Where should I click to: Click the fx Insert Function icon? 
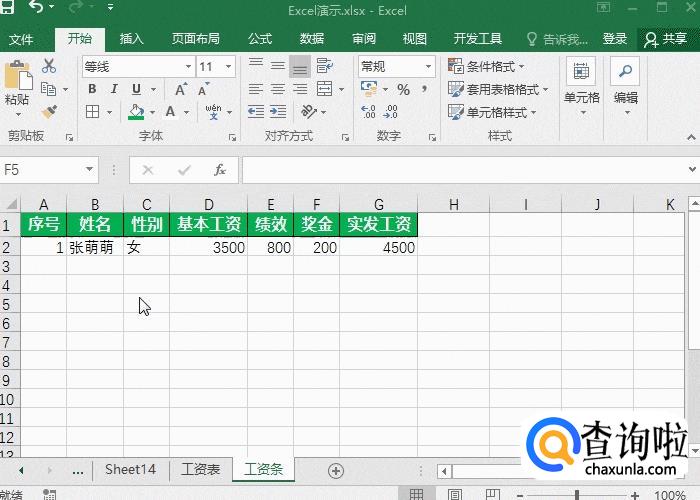coord(220,170)
